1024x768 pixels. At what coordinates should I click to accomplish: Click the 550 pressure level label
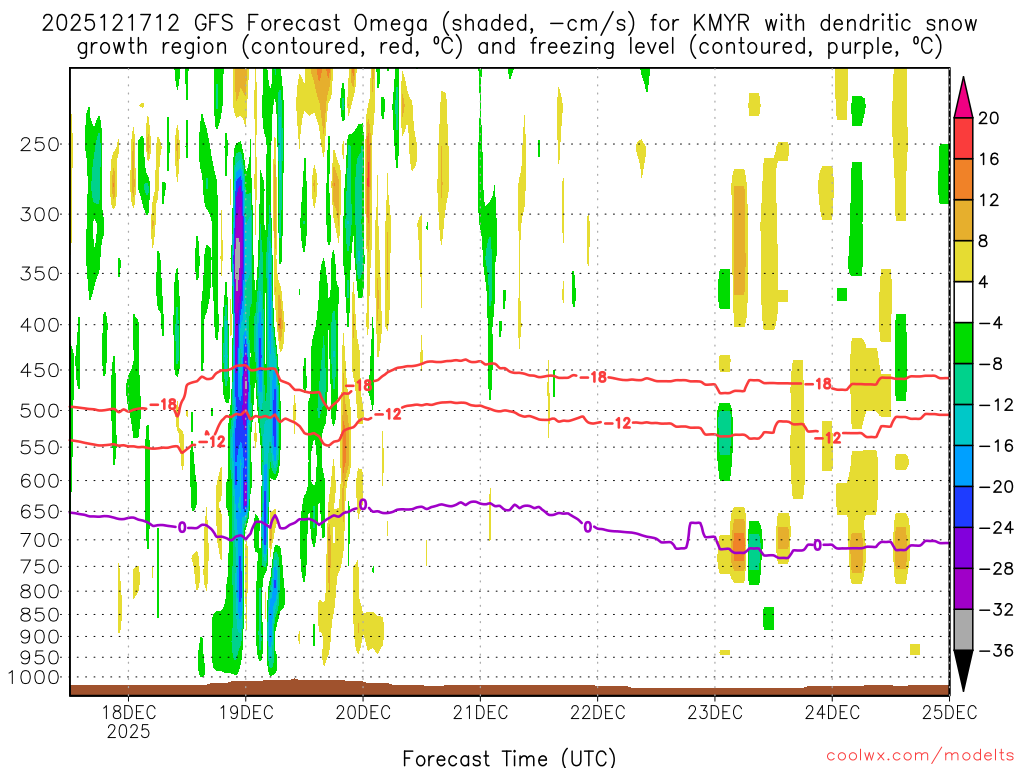click(x=40, y=447)
